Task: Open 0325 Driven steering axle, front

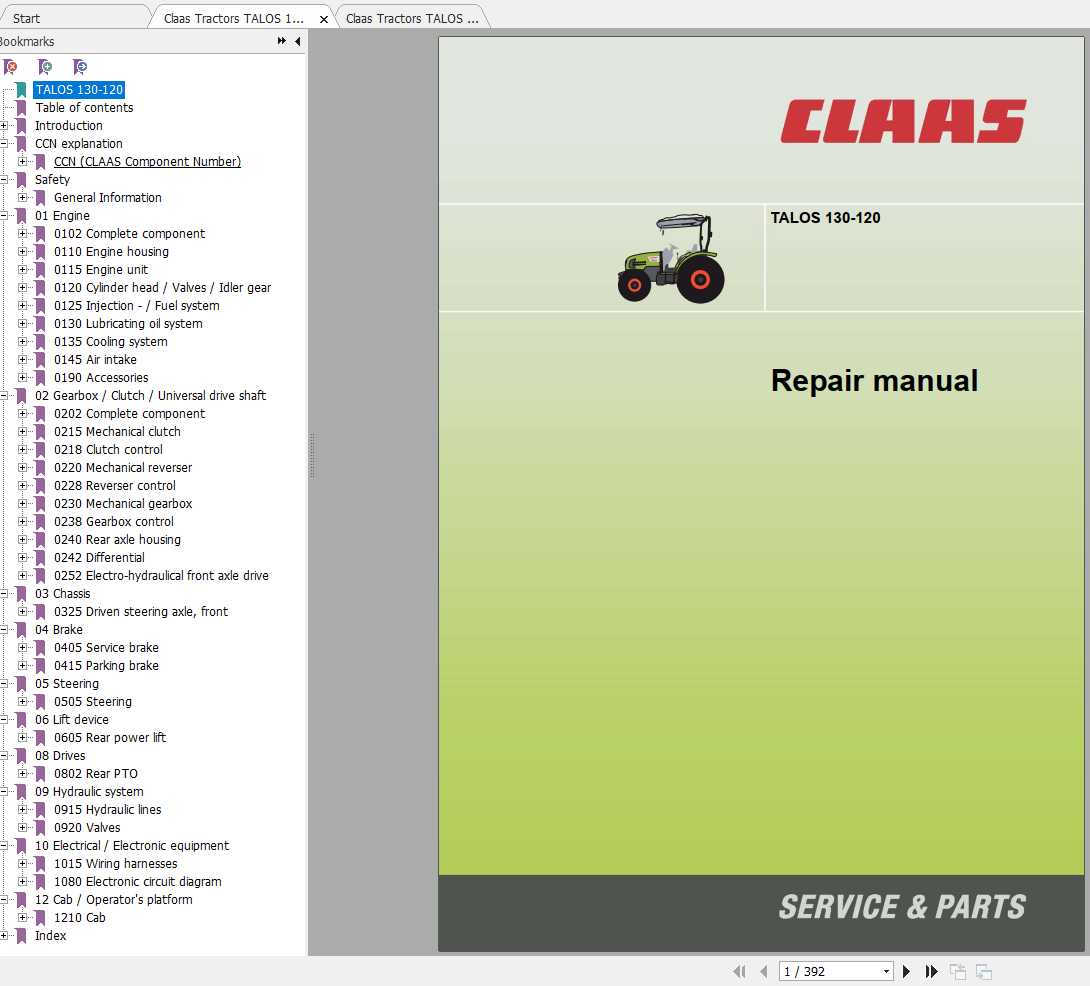Action: (141, 612)
